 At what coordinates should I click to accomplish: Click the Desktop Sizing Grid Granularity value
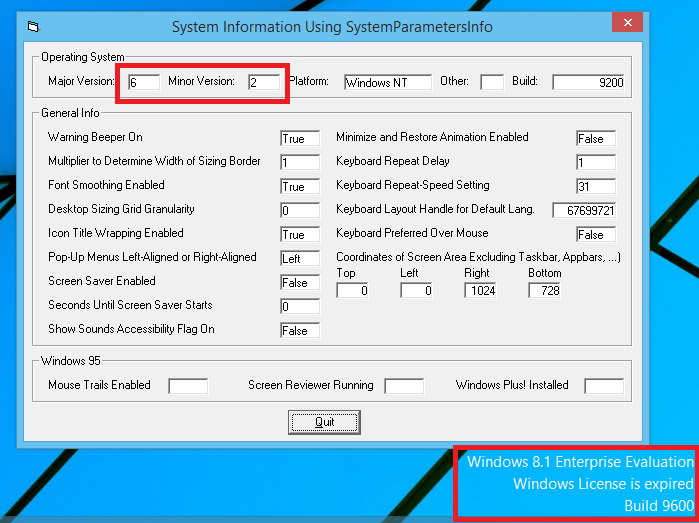[x=300, y=210]
